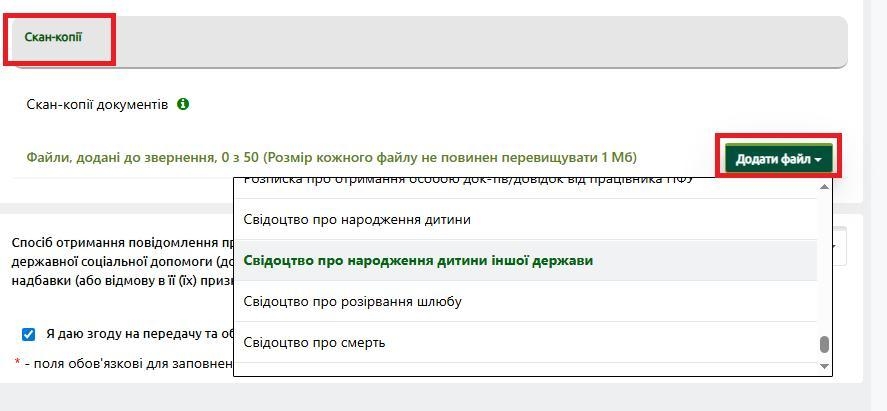Click the dropdown list scroll-down arrow

pyautogui.click(x=824, y=367)
